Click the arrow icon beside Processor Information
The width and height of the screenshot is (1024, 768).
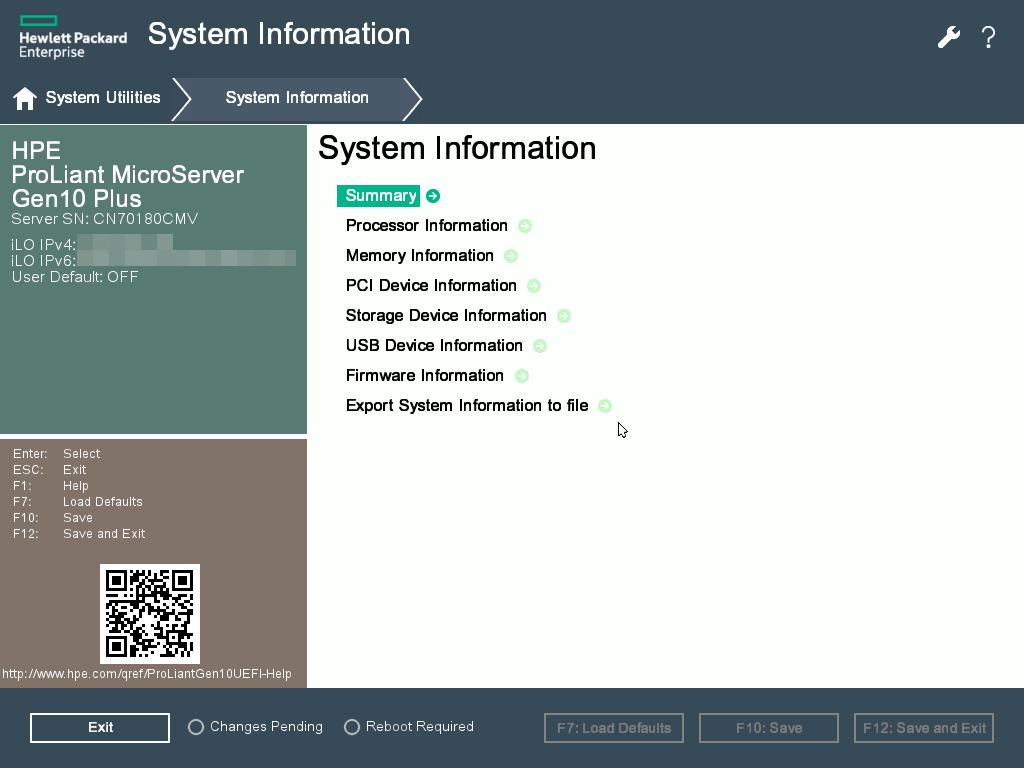coord(524,226)
